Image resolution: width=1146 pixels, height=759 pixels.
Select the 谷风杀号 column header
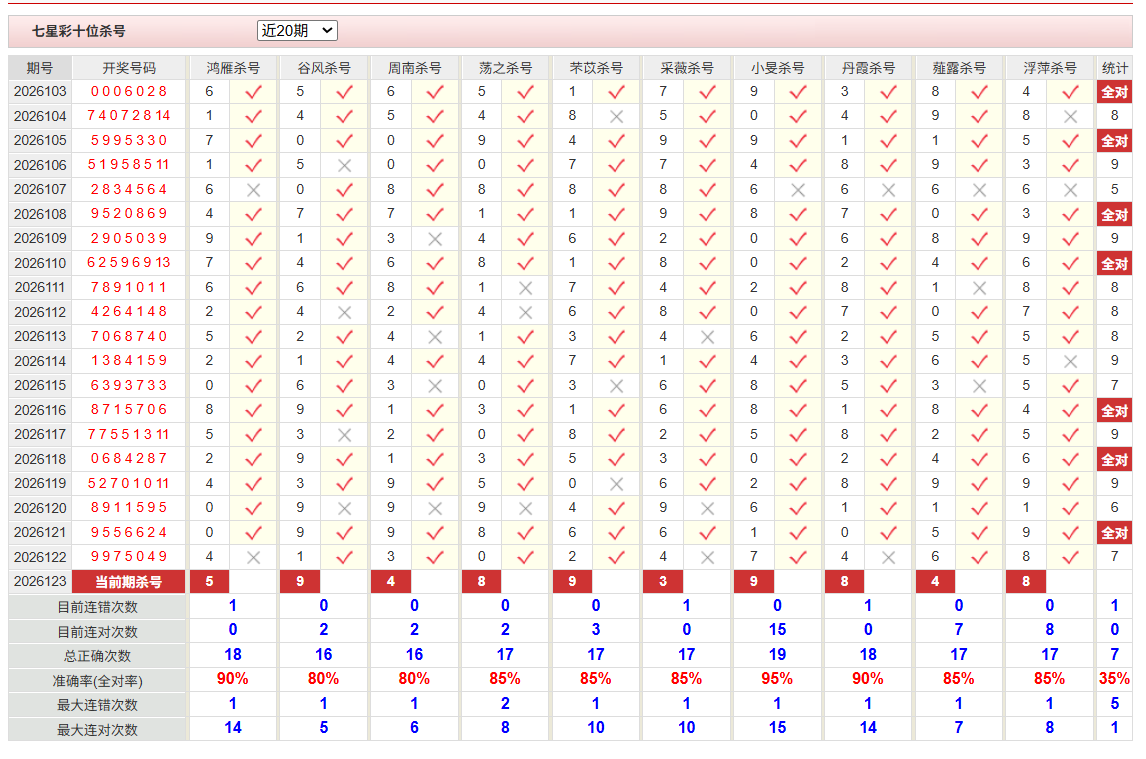[x=324, y=68]
